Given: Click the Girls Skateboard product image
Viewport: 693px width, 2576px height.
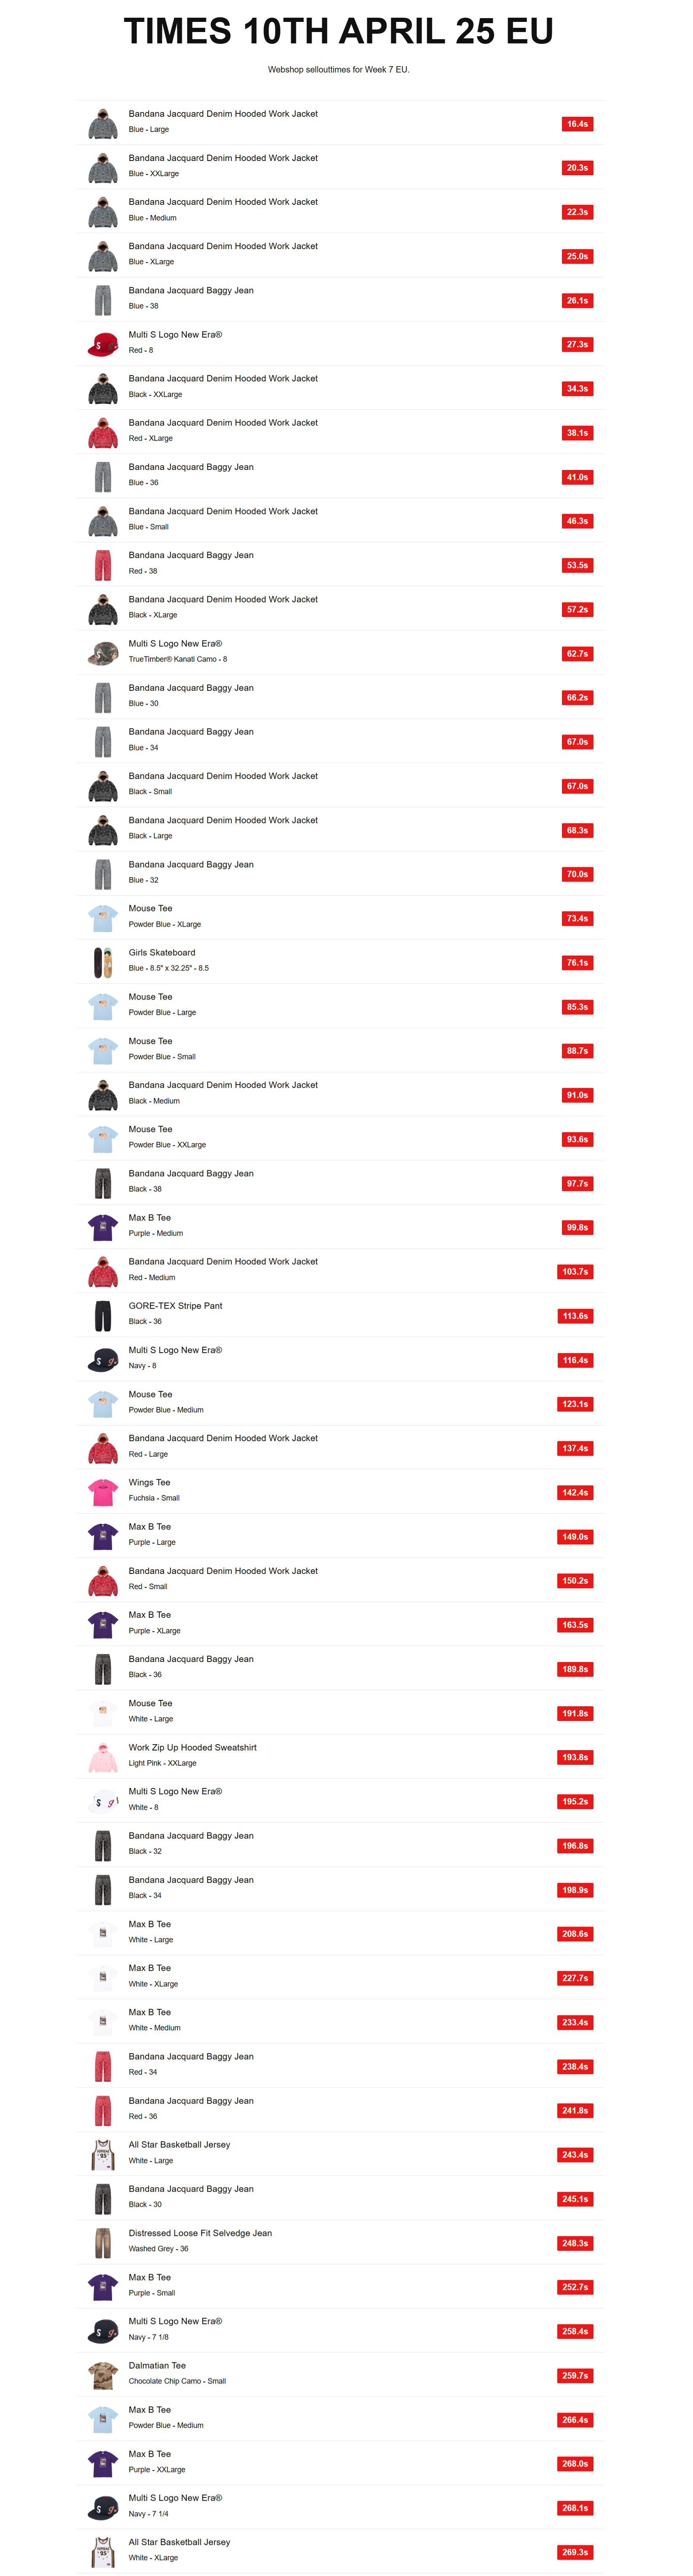Looking at the screenshot, I should [103, 963].
